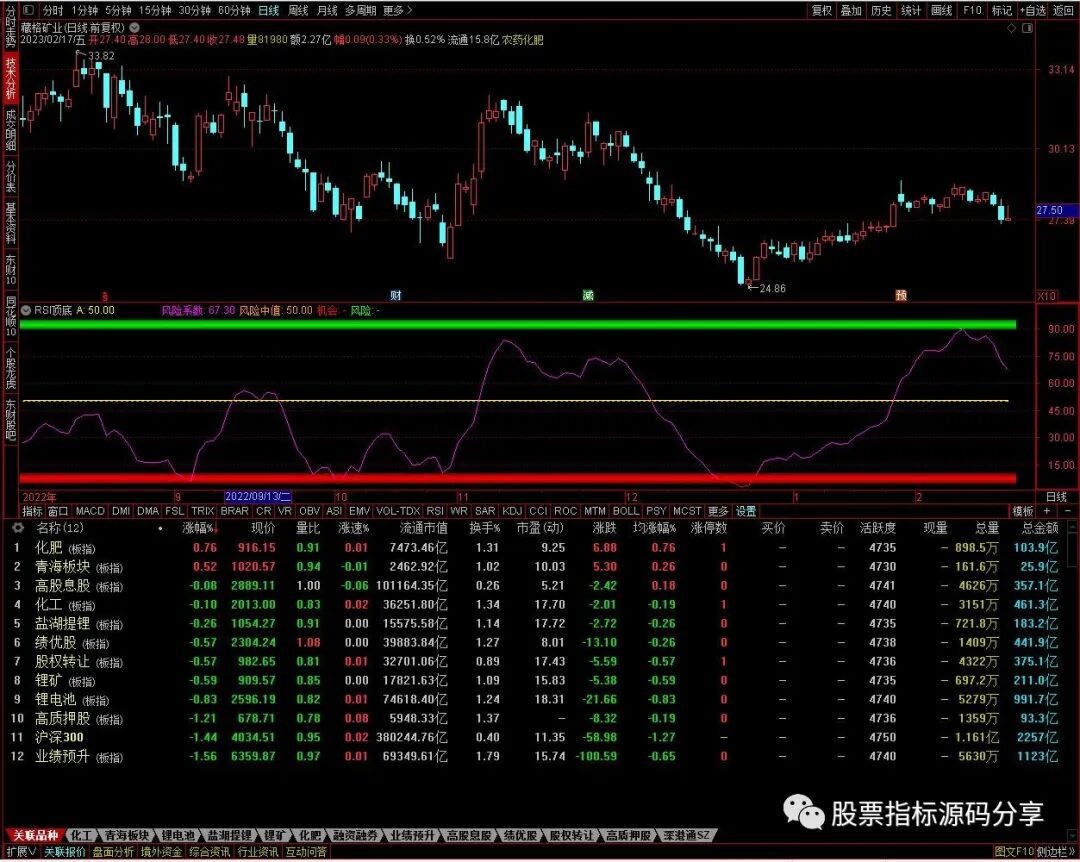Open the 盘面分析 bottom link
This screenshot has height=862, width=1080.
click(x=113, y=852)
